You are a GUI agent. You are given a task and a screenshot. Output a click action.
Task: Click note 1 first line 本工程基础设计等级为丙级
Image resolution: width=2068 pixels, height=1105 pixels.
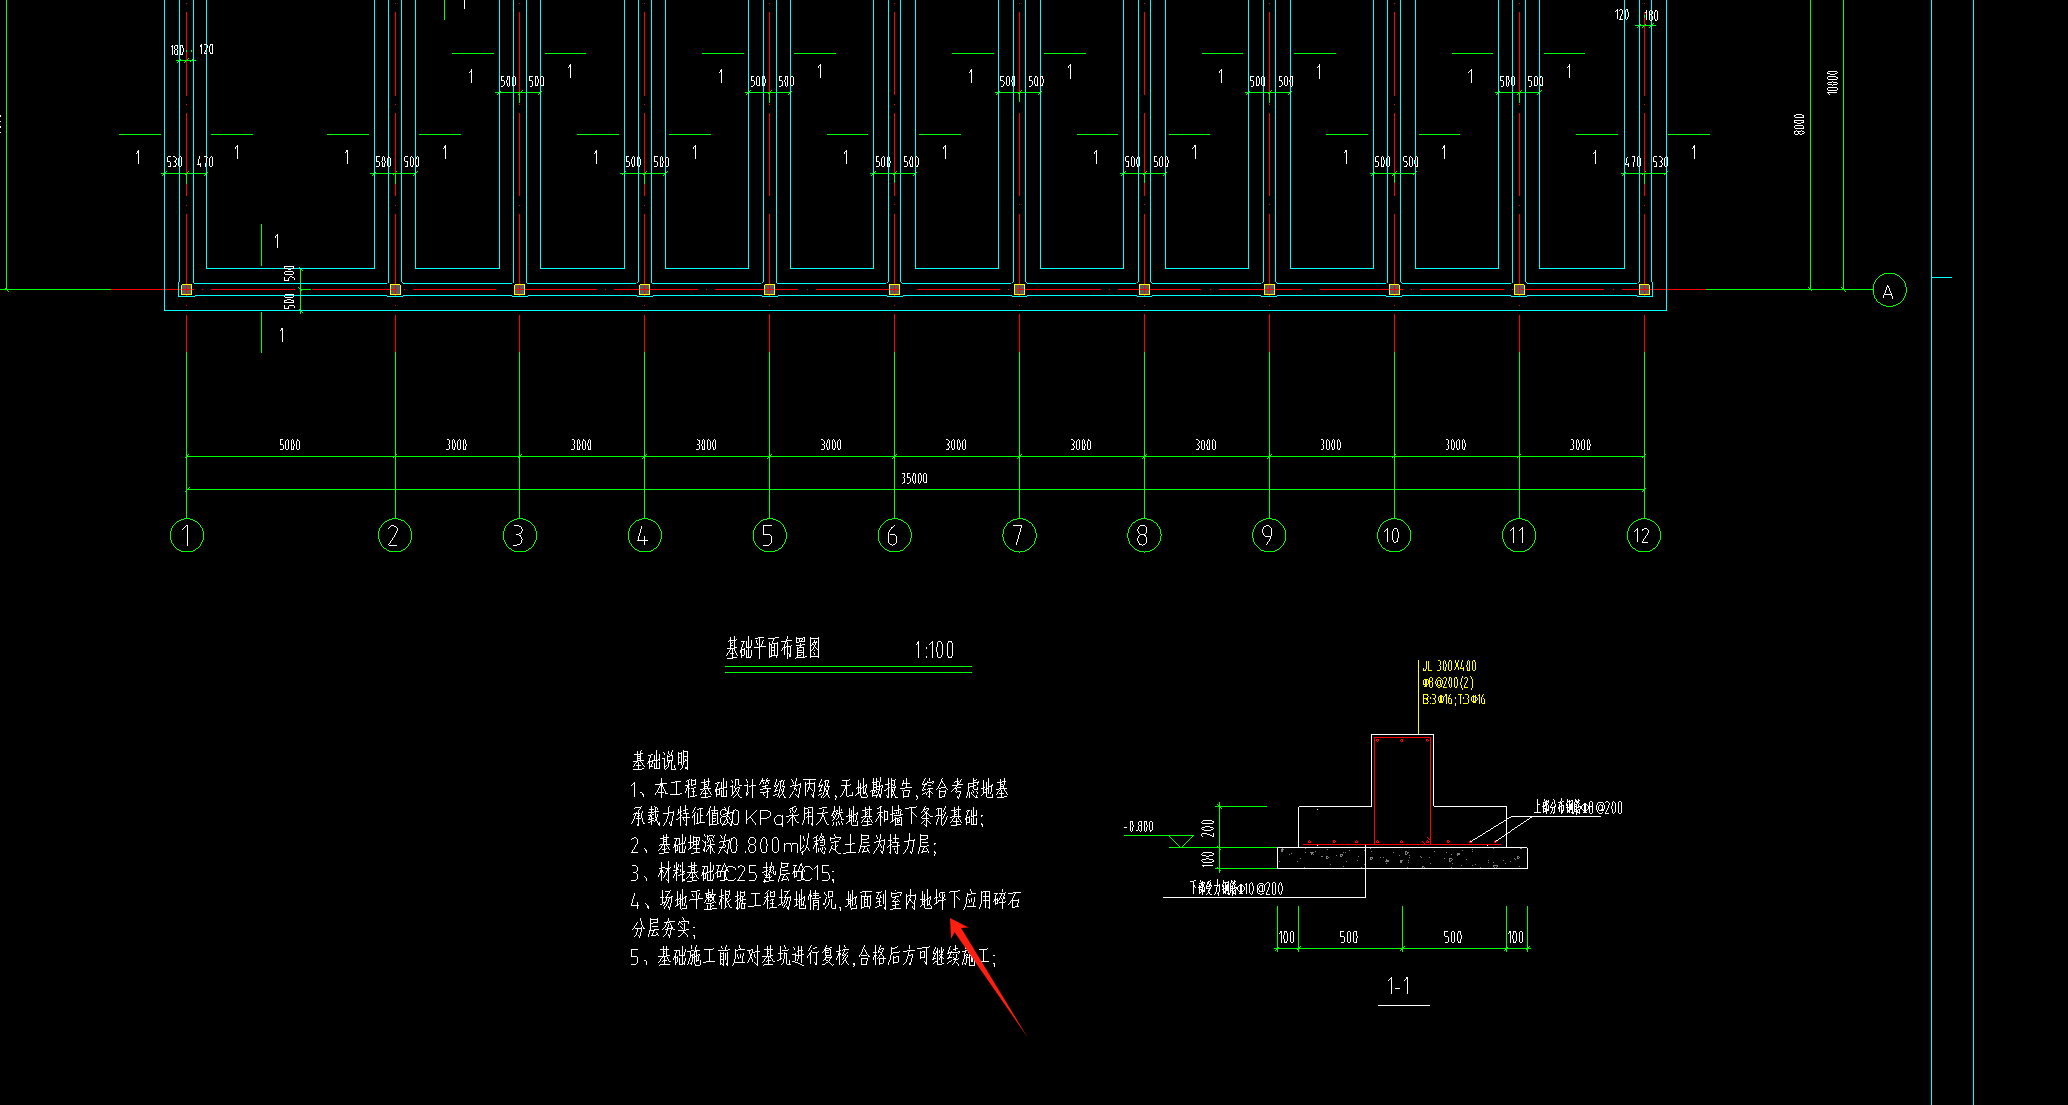[820, 789]
